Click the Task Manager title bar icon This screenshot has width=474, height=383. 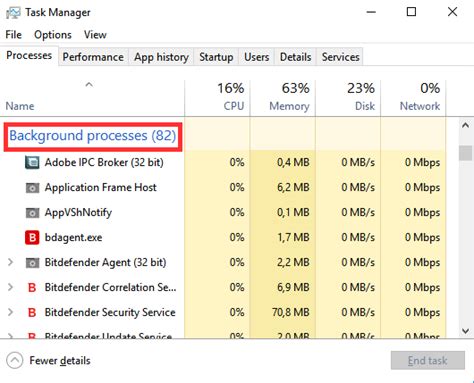(x=13, y=13)
